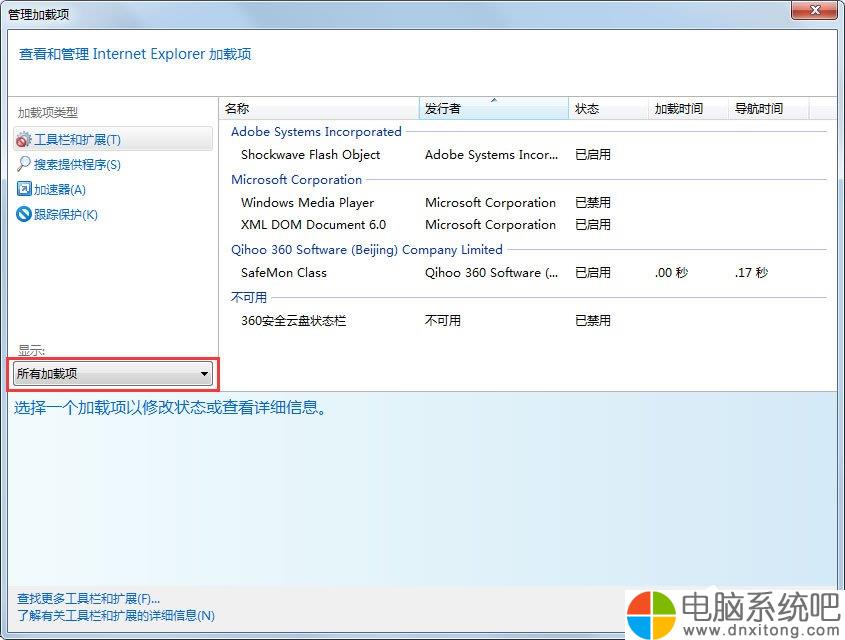Click Qihoo 360 Software (... publisher cell
Viewport: 845px width, 640px height.
491,273
